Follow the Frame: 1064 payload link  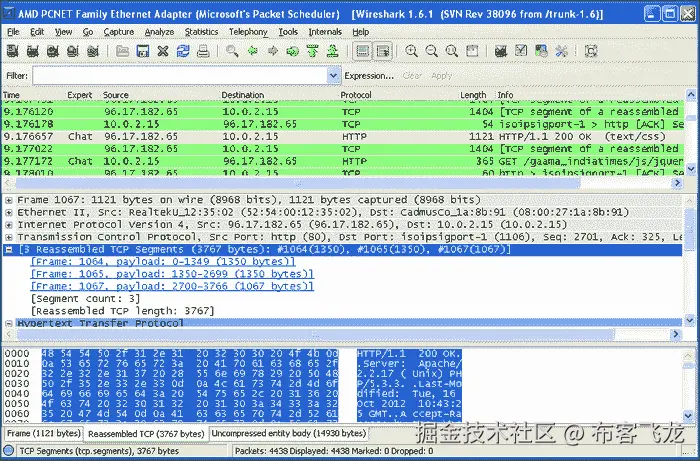(163, 262)
